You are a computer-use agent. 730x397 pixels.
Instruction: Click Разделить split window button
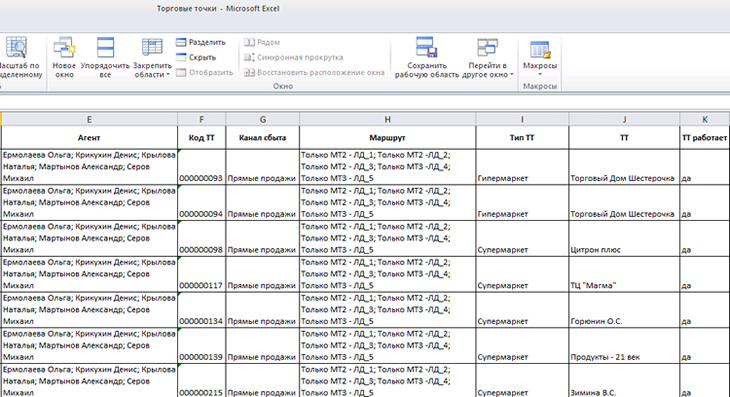[x=201, y=42]
